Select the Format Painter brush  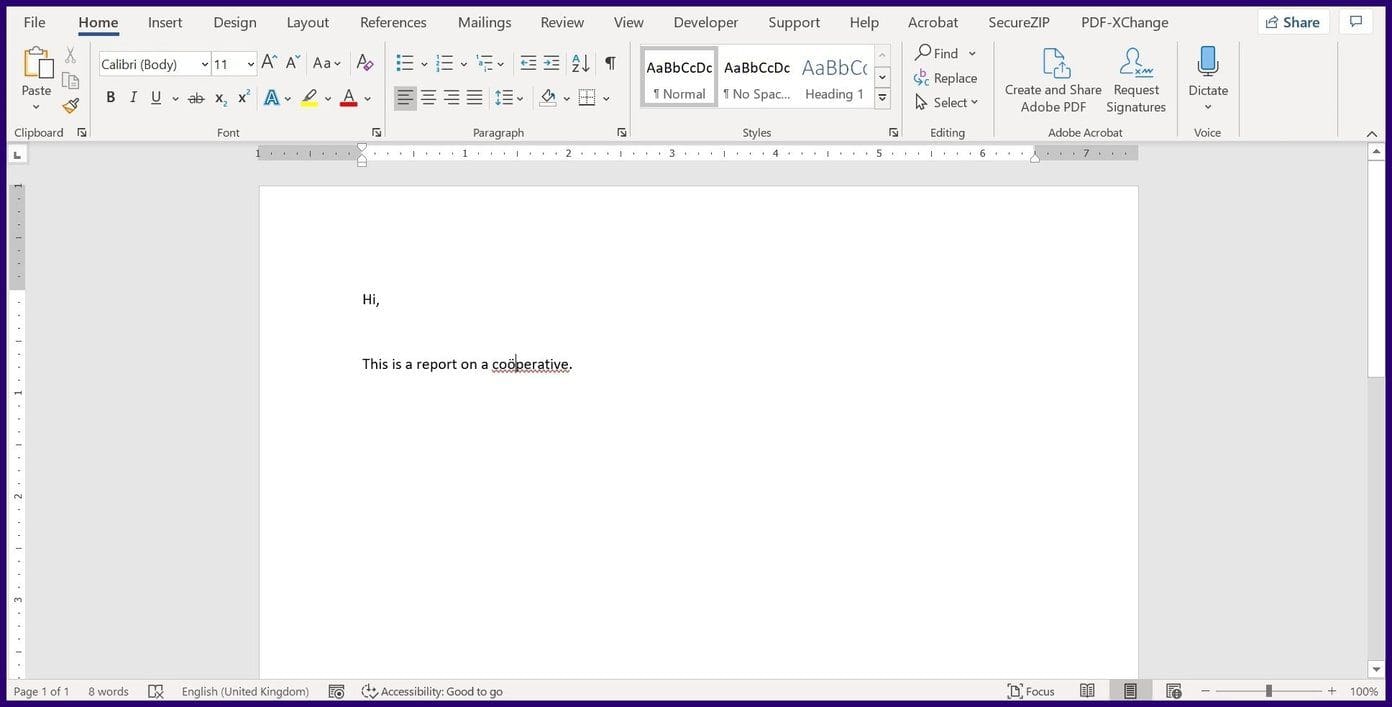(x=70, y=105)
